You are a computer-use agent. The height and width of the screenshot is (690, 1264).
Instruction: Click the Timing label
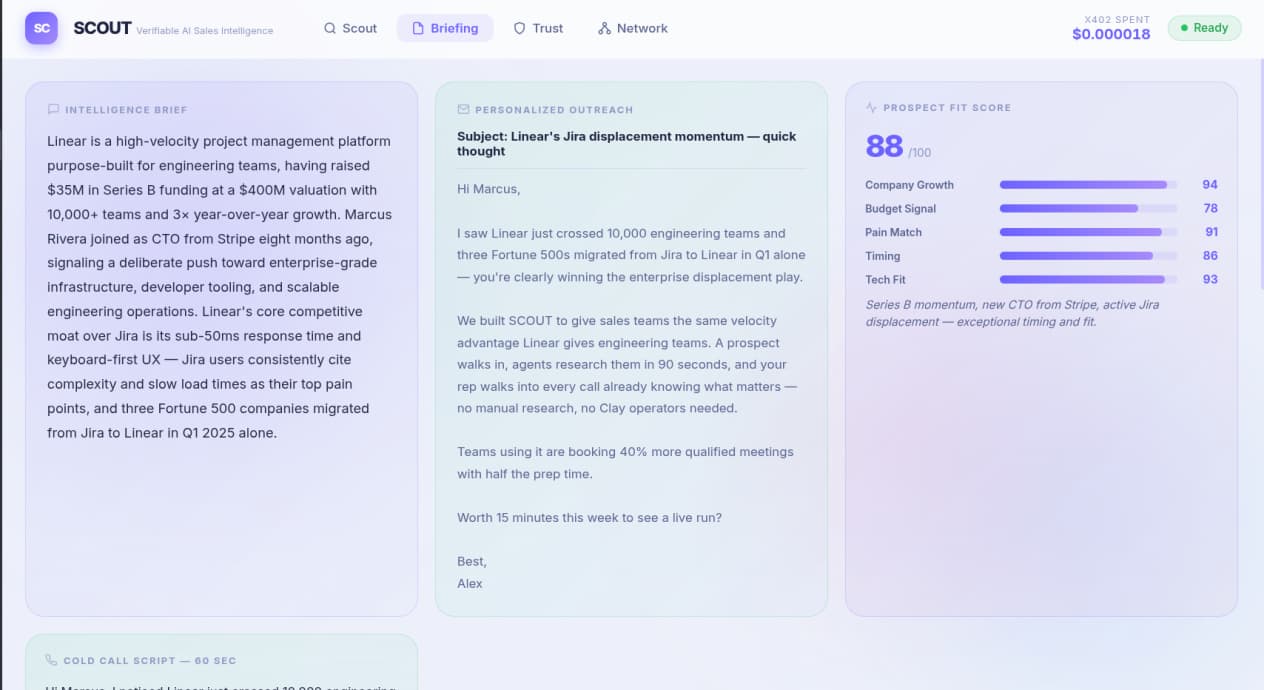[883, 256]
